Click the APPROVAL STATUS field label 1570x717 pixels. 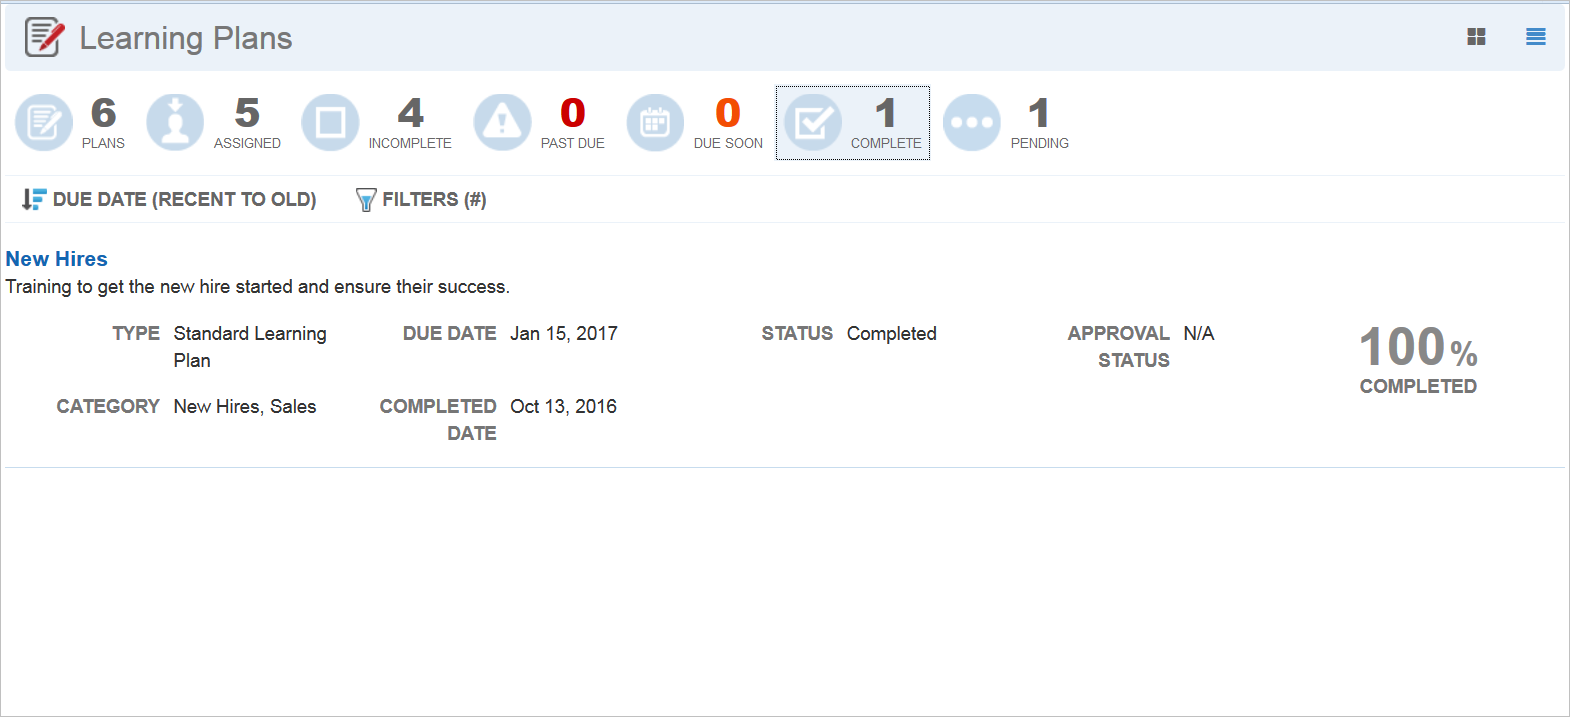click(x=1119, y=347)
